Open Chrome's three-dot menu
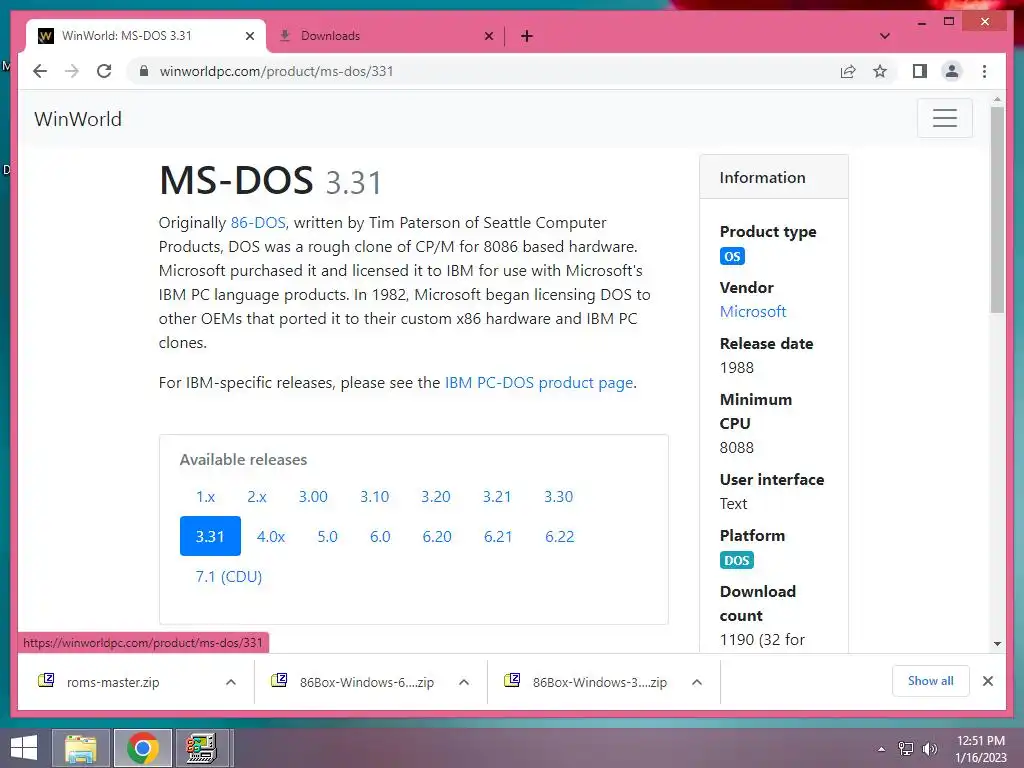 point(985,71)
